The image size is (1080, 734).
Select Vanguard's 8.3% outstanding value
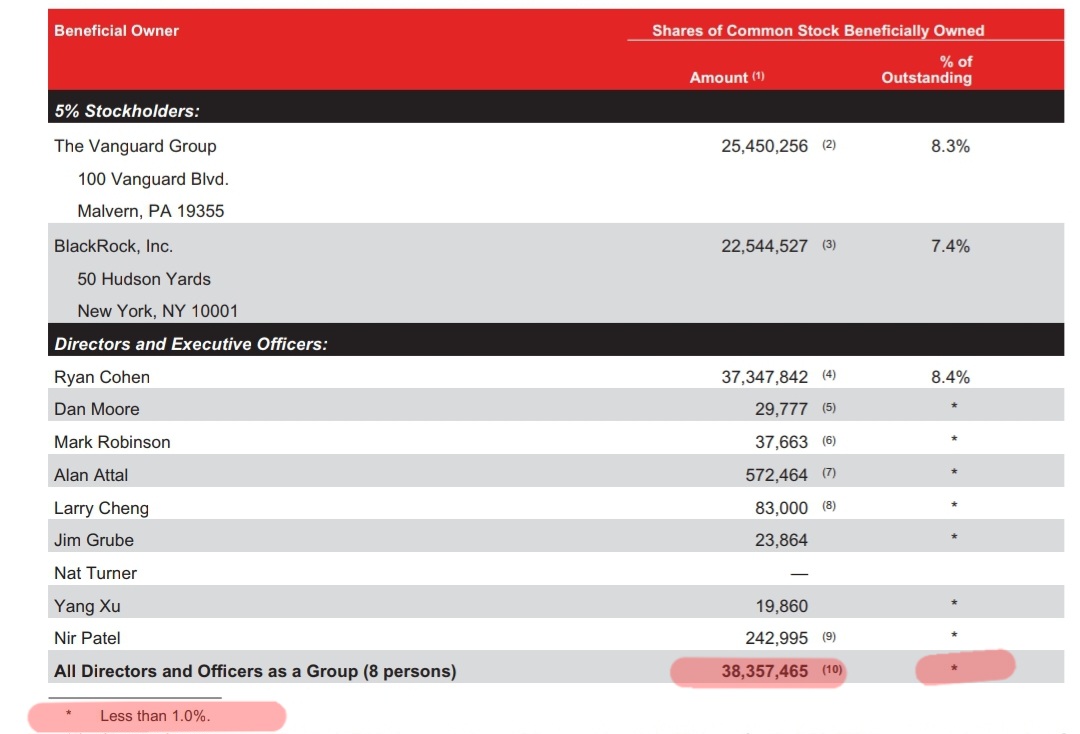point(950,146)
